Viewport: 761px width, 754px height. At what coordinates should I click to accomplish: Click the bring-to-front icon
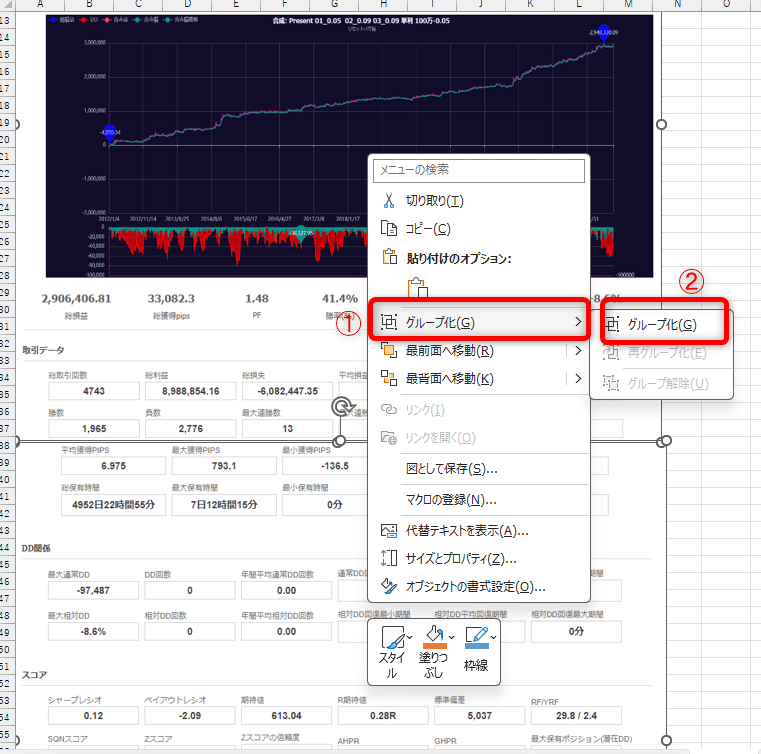pyautogui.click(x=389, y=350)
